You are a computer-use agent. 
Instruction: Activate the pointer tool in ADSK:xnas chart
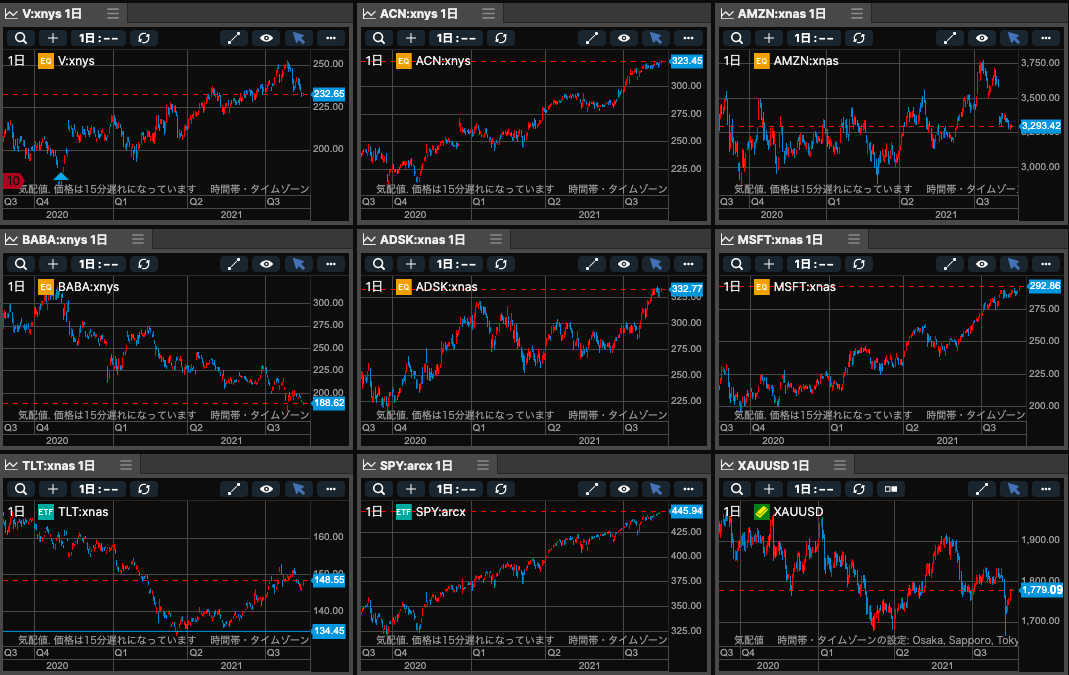(656, 264)
